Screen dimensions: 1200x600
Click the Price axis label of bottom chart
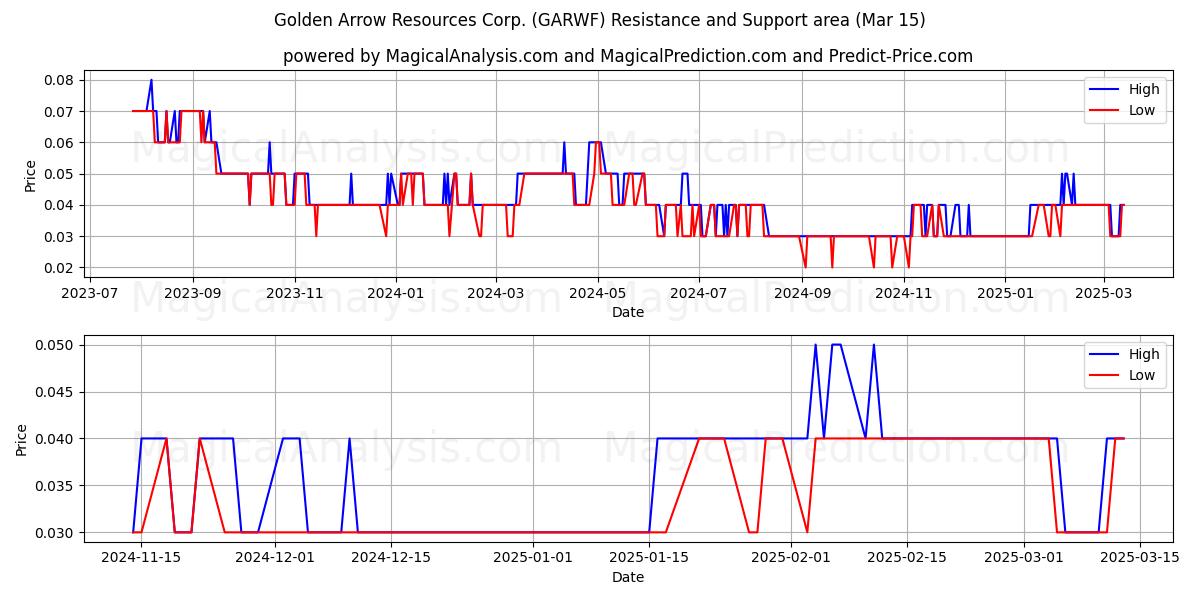[22, 439]
